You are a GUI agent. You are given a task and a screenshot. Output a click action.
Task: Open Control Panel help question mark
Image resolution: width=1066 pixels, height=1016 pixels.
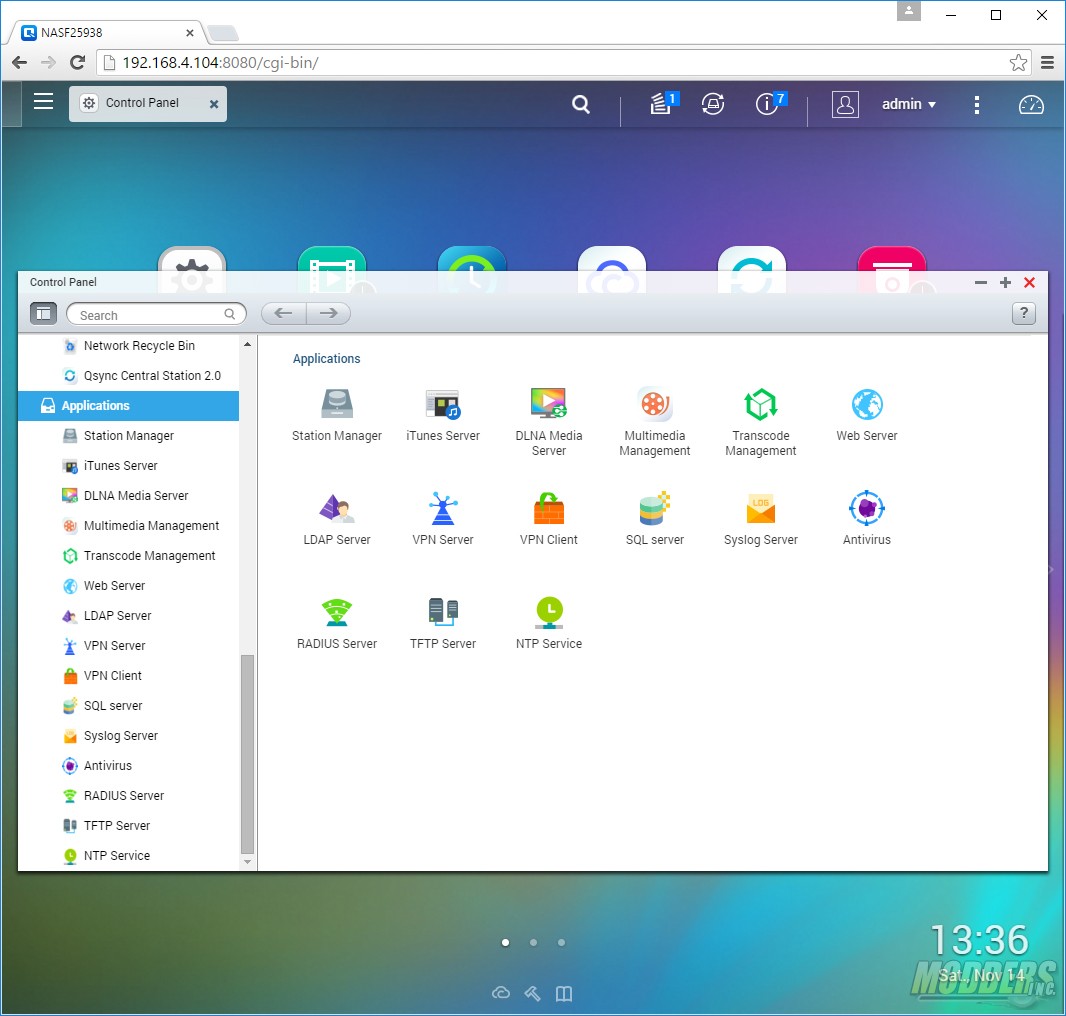pyautogui.click(x=1024, y=314)
